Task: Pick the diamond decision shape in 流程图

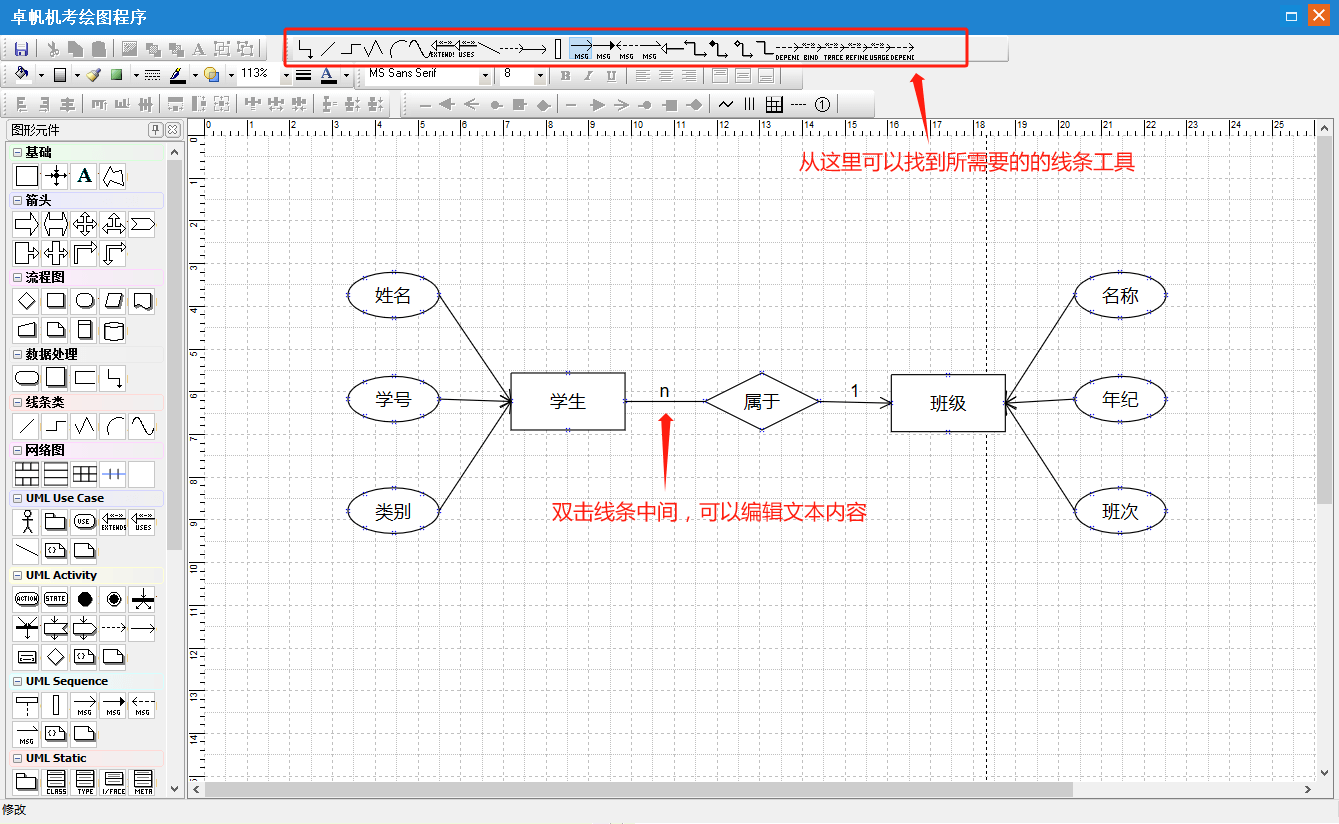Action: (x=27, y=300)
